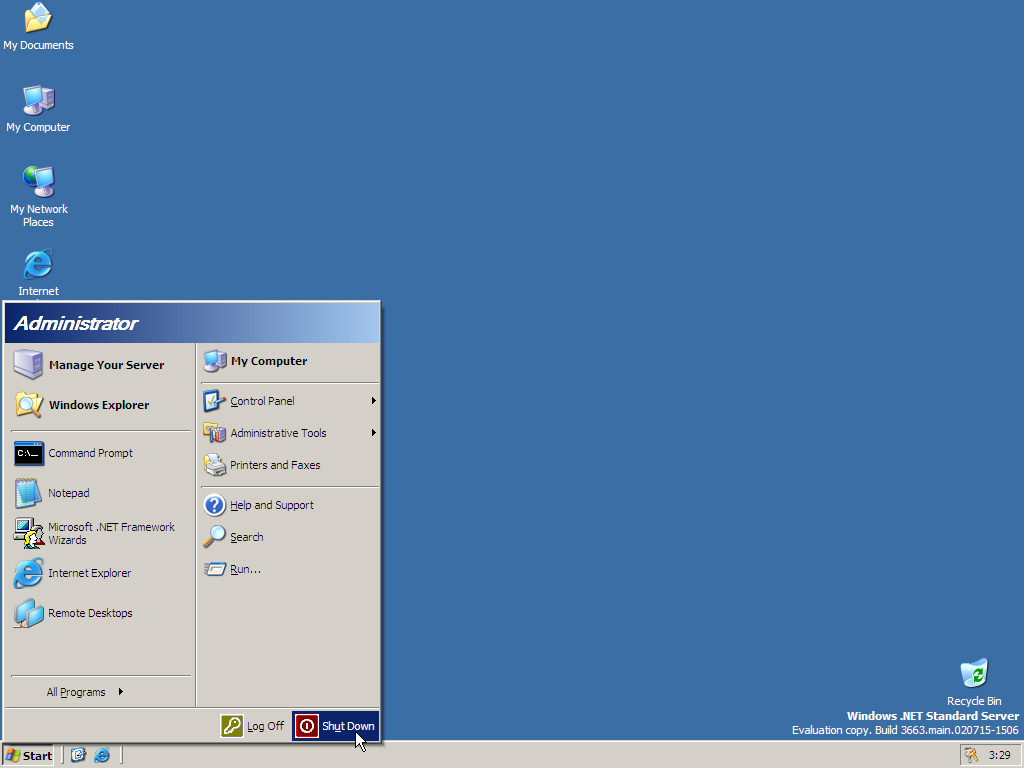Click the Start button on taskbar
Image resolution: width=1024 pixels, height=768 pixels.
tap(28, 755)
